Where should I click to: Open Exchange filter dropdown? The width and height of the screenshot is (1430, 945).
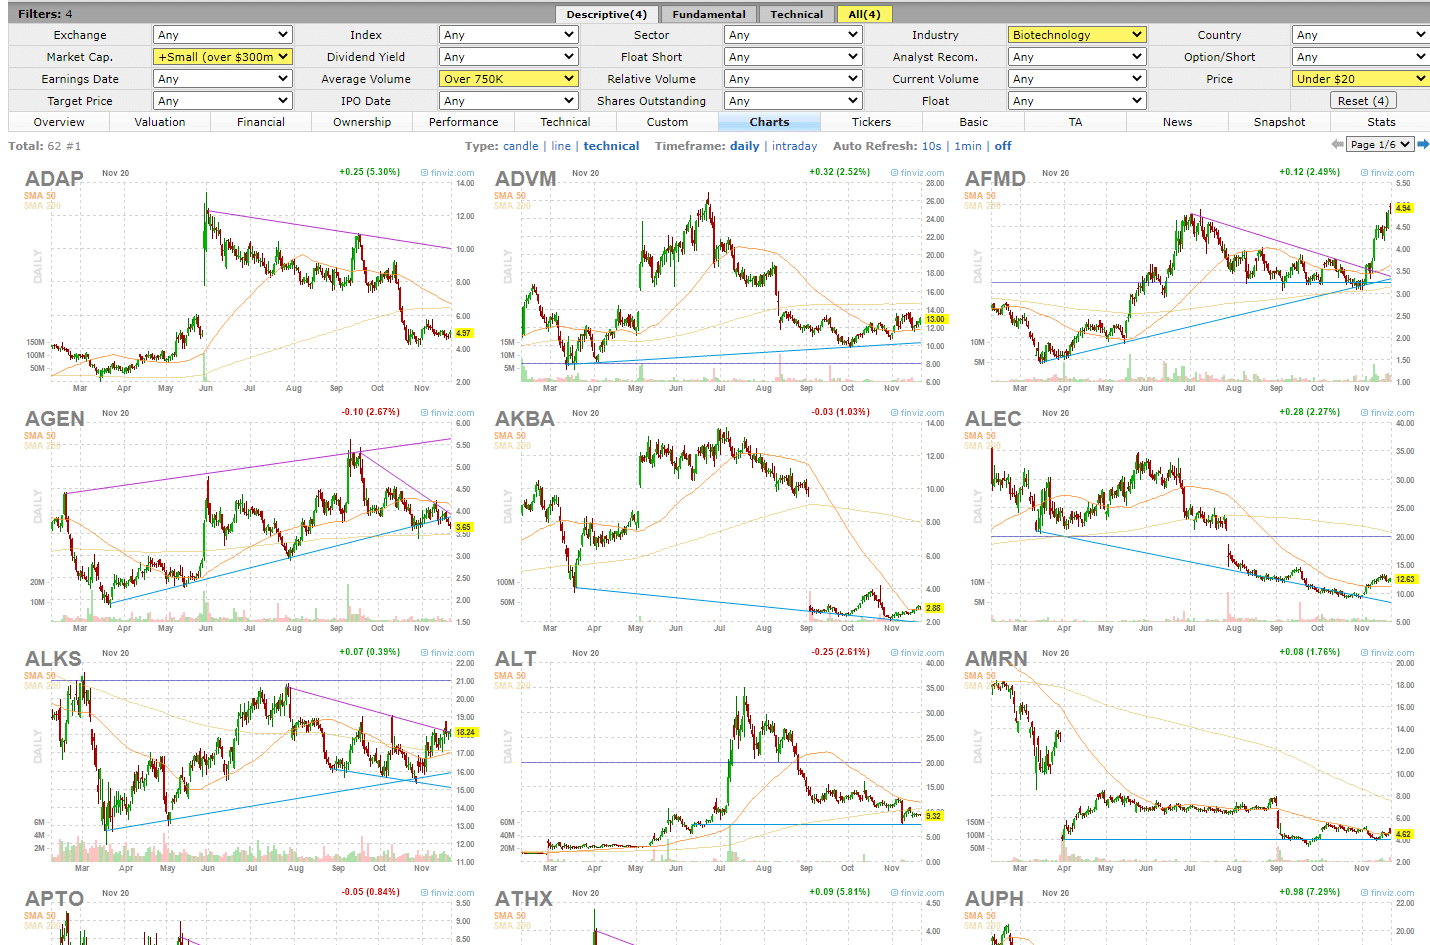pyautogui.click(x=222, y=35)
